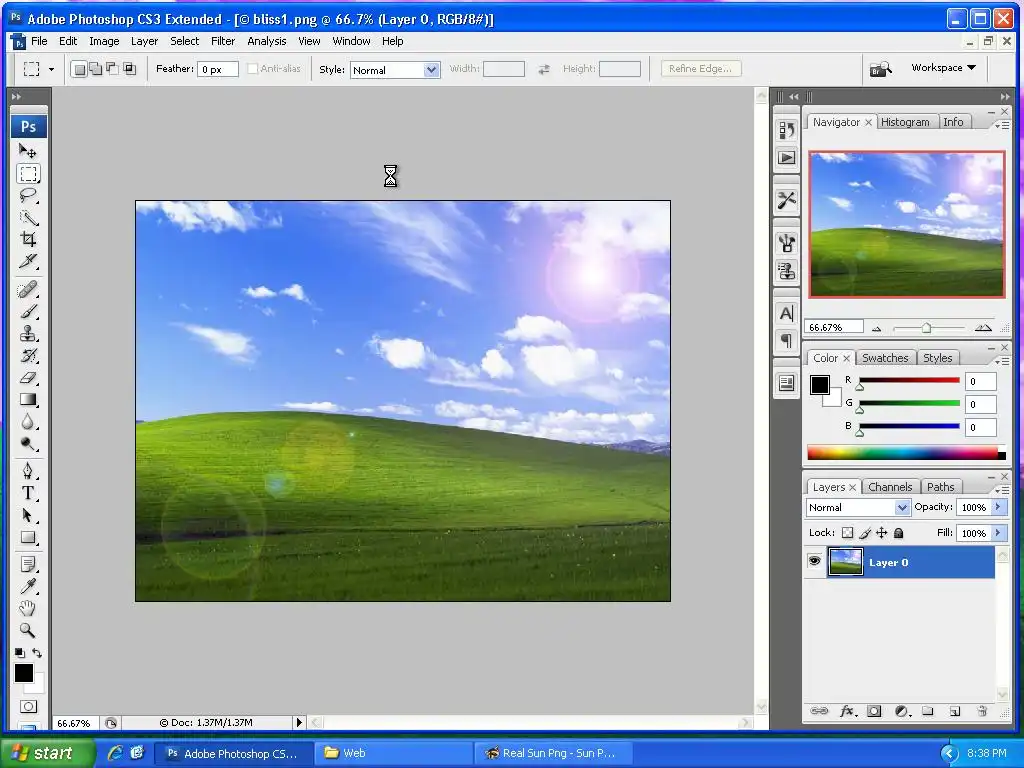1024x768 pixels.
Task: Select the Blur tool
Action: pos(27,422)
